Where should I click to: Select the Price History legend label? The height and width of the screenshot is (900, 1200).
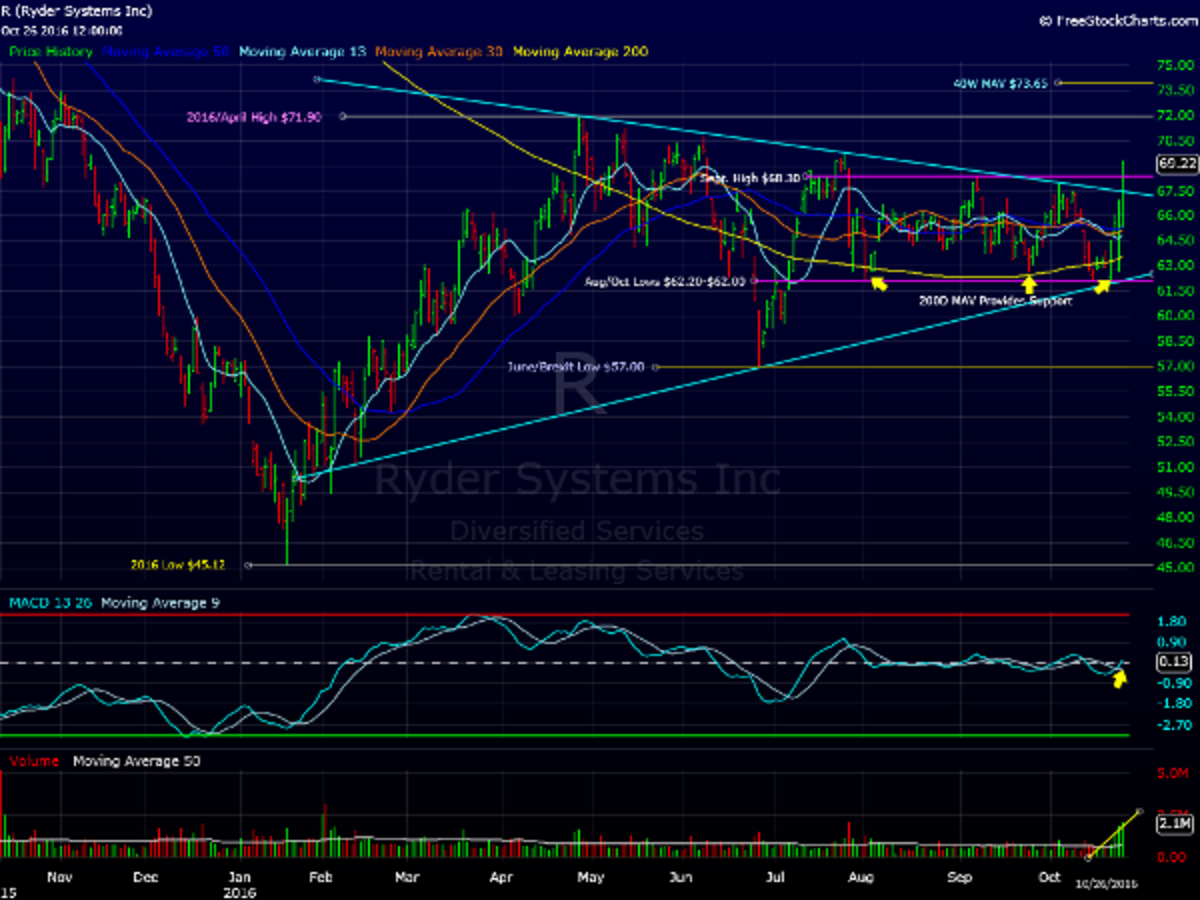pyautogui.click(x=51, y=52)
